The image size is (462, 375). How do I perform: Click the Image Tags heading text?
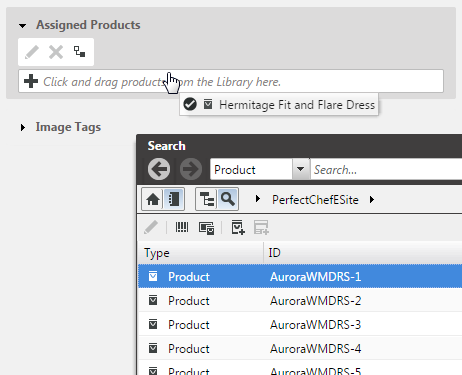click(x=68, y=127)
